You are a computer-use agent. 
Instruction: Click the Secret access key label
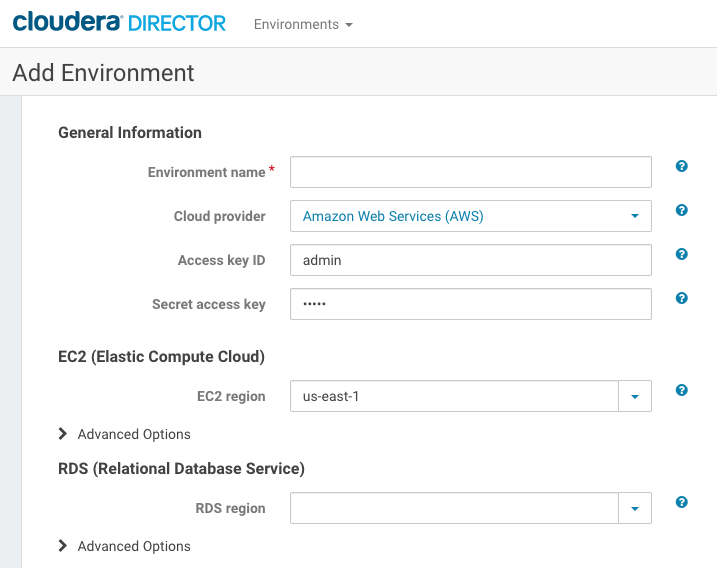pyautogui.click(x=209, y=304)
